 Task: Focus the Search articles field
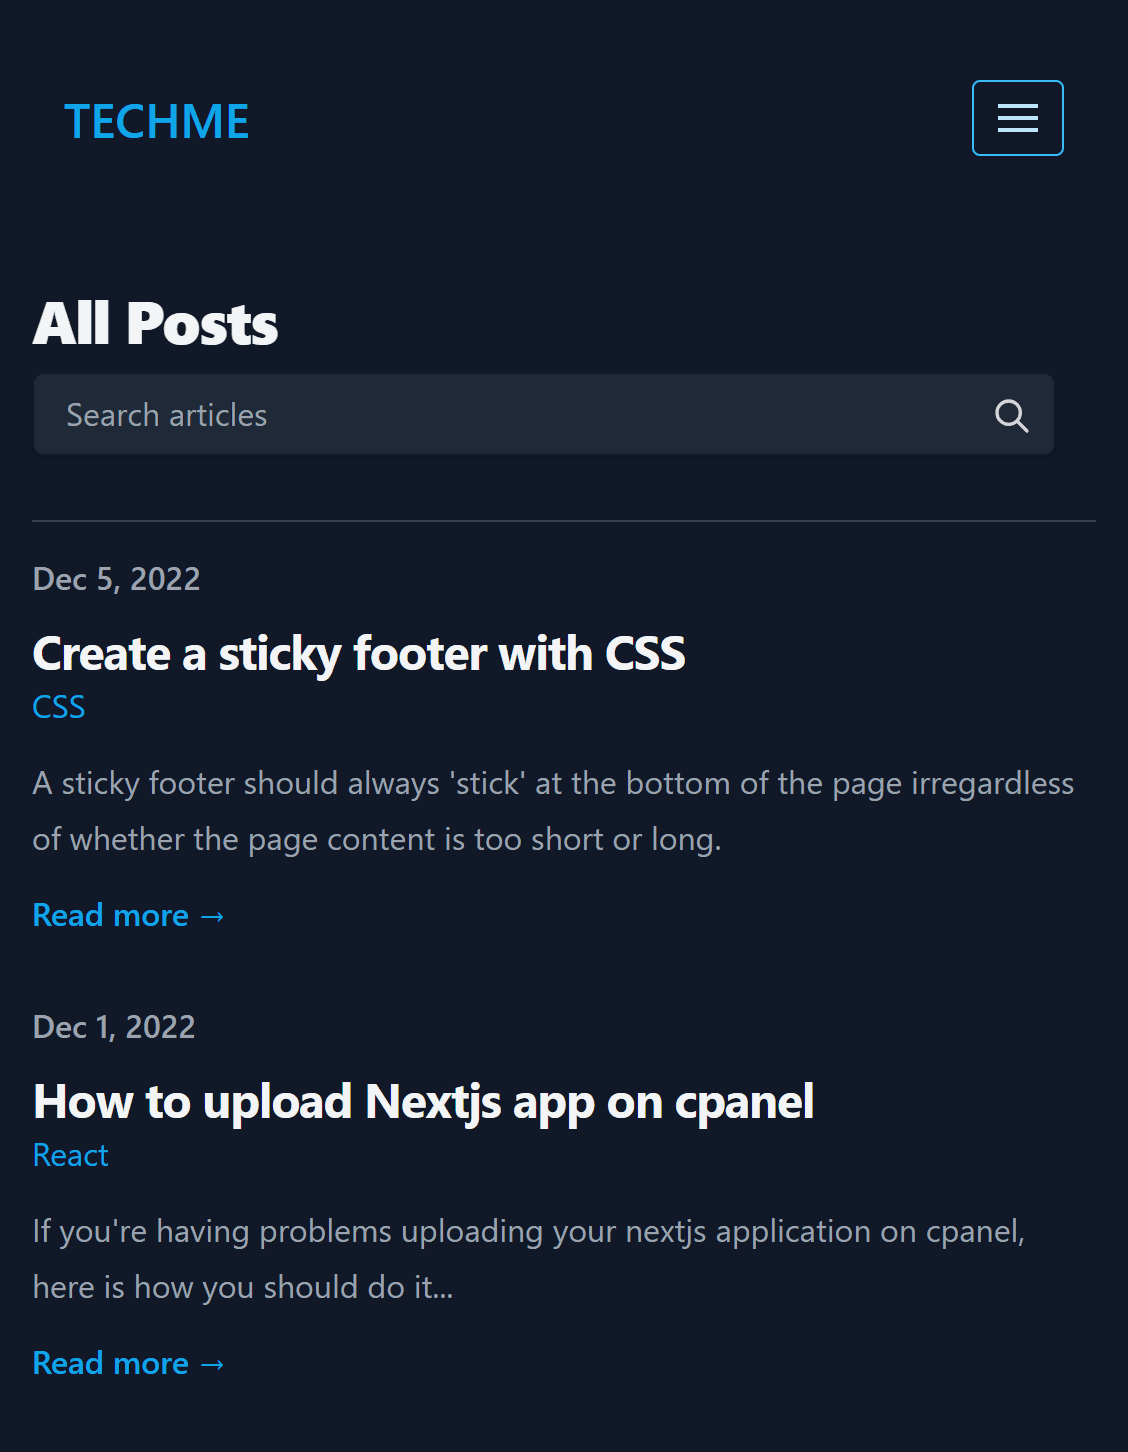coord(500,415)
